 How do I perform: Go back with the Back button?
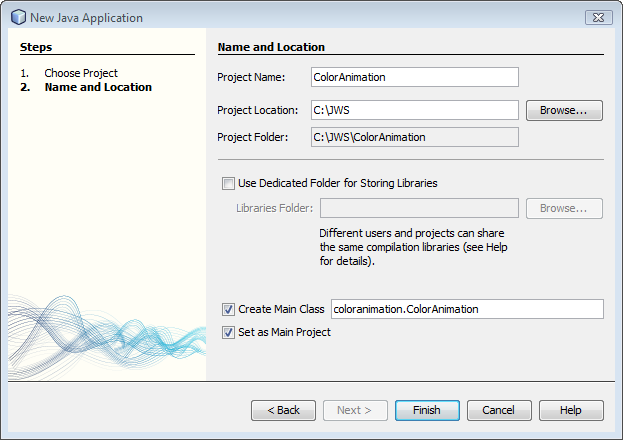[283, 410]
